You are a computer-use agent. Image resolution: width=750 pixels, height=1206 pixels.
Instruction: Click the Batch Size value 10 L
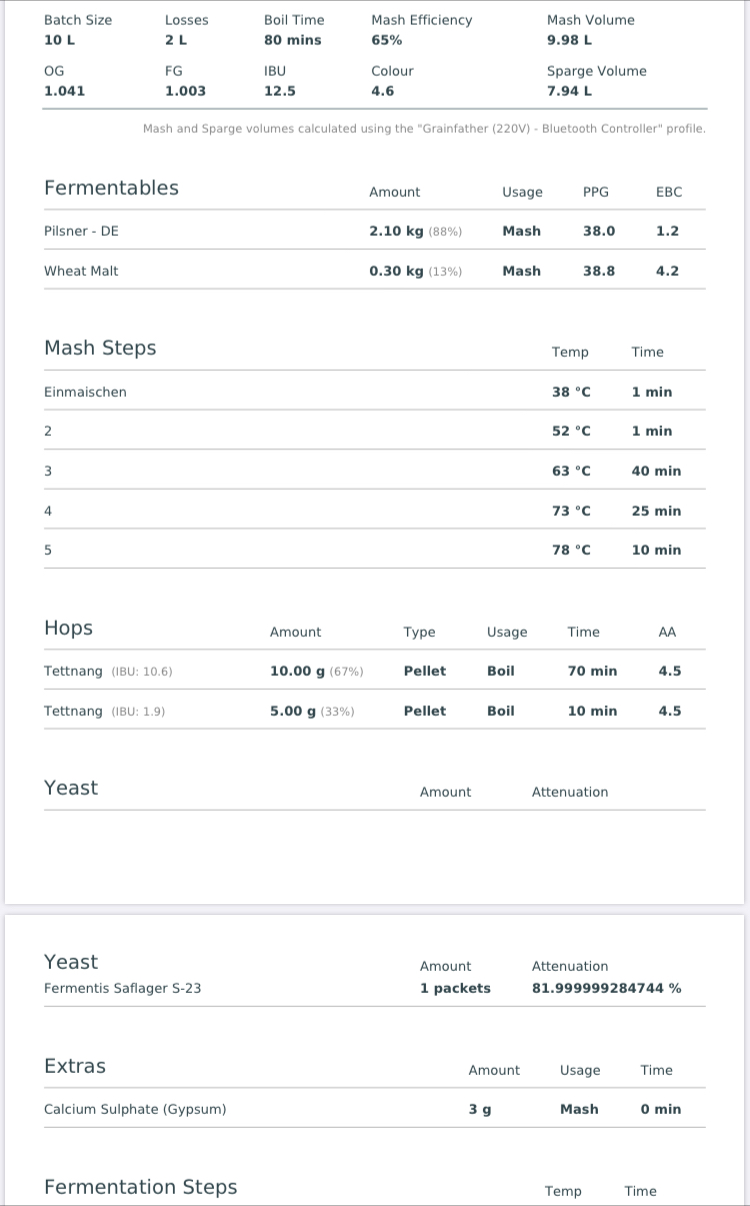pos(59,40)
